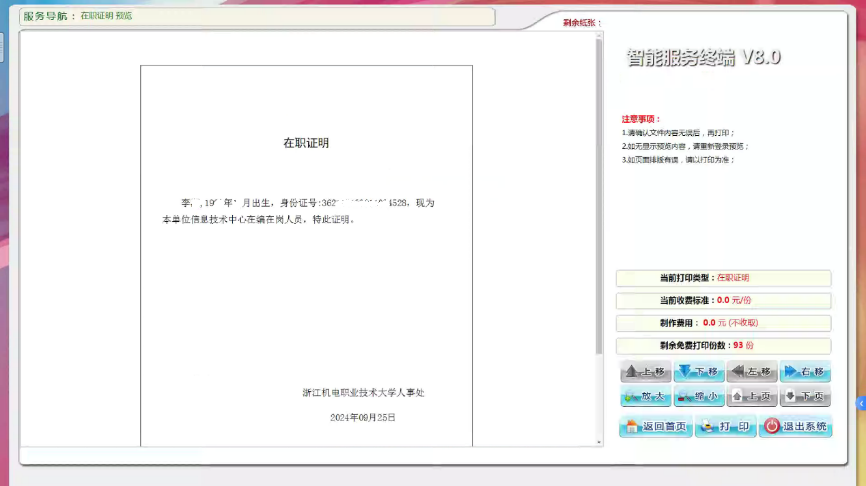Zoom out using the 缩小 button
Viewport: 866px width, 486px height.
(x=699, y=397)
